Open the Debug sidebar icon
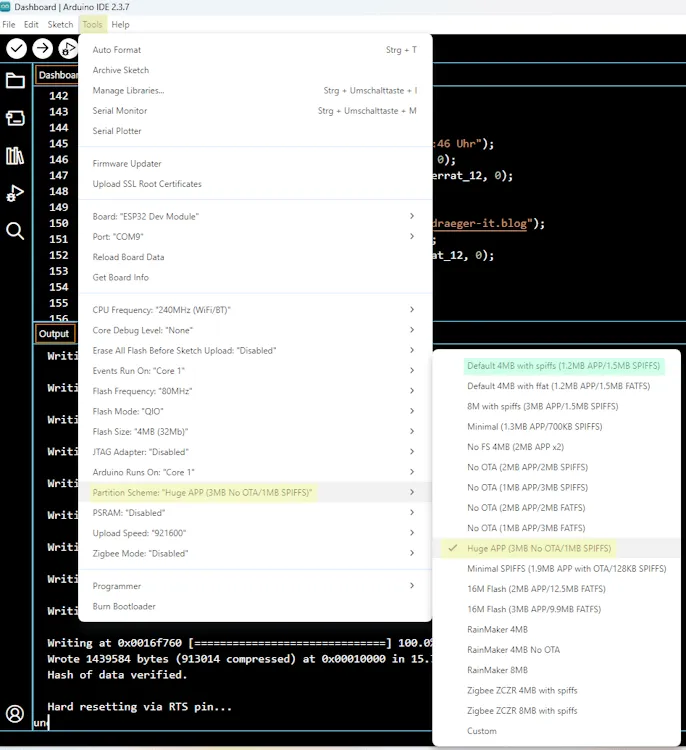 15,193
